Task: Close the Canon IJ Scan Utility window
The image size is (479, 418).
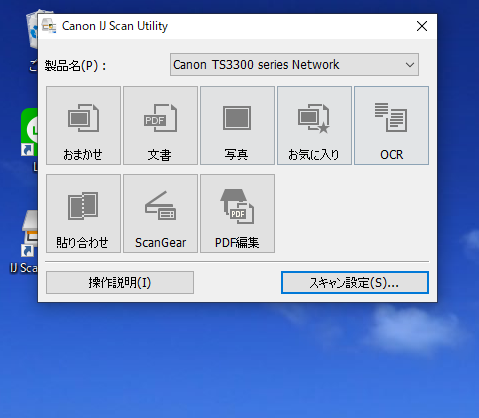Action: pos(422,26)
